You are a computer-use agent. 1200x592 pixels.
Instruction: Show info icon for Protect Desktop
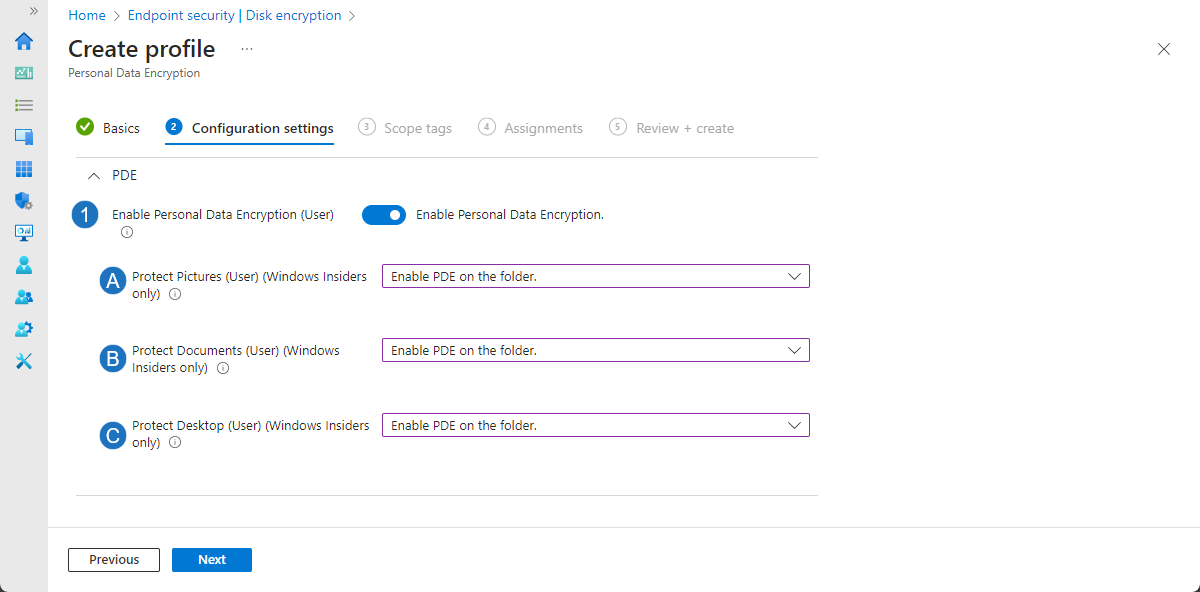click(x=175, y=442)
